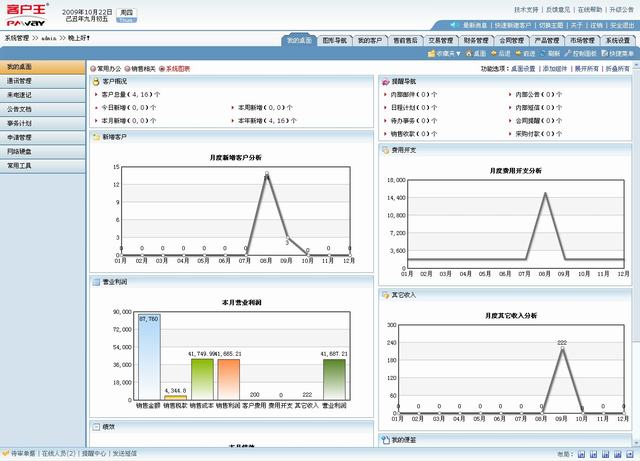Click the first layout icon in bottom-right
Viewport: 640px width, 461px height.
pyautogui.click(x=581, y=453)
